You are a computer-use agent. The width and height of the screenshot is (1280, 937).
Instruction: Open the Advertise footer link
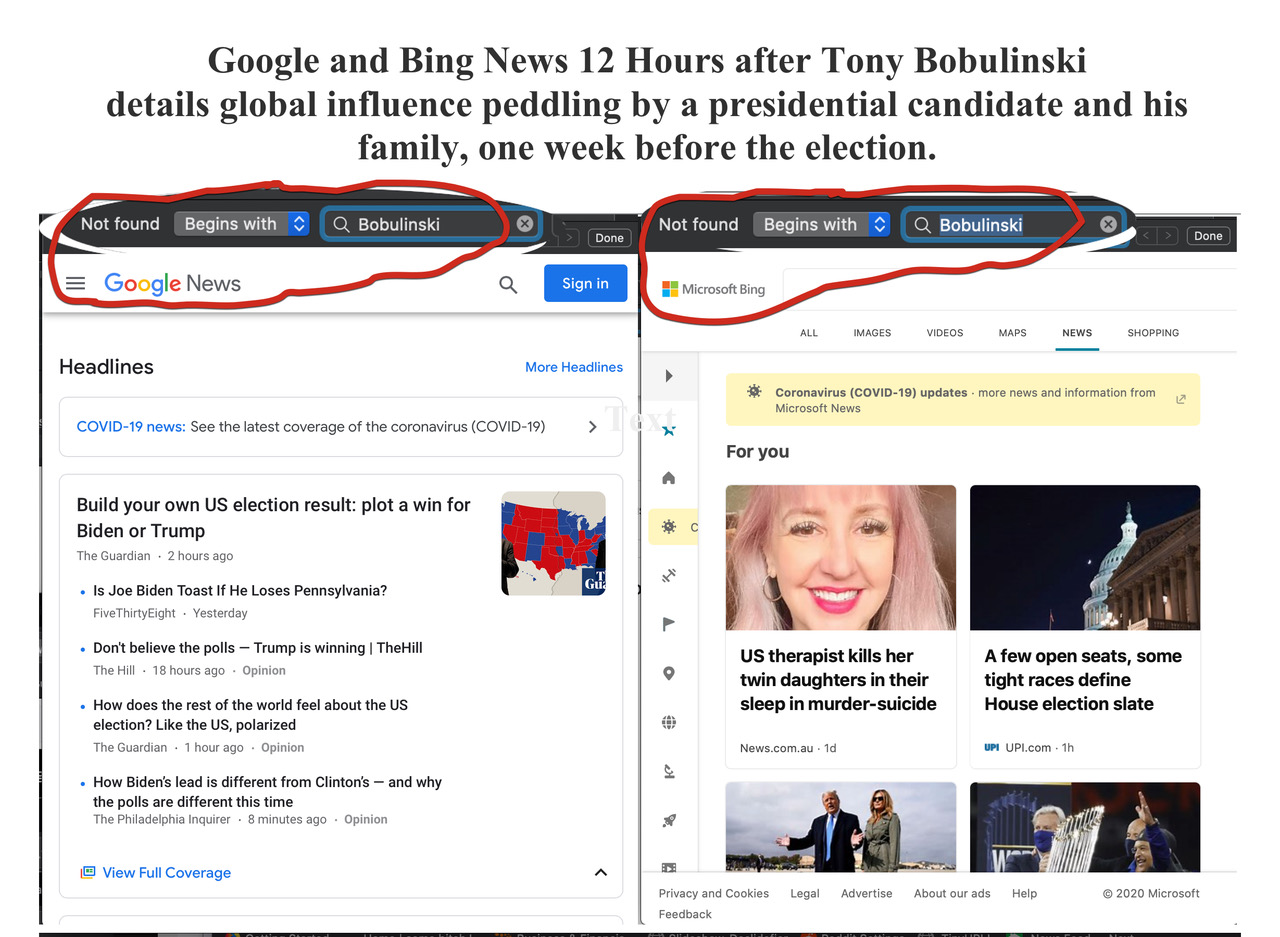(x=867, y=894)
